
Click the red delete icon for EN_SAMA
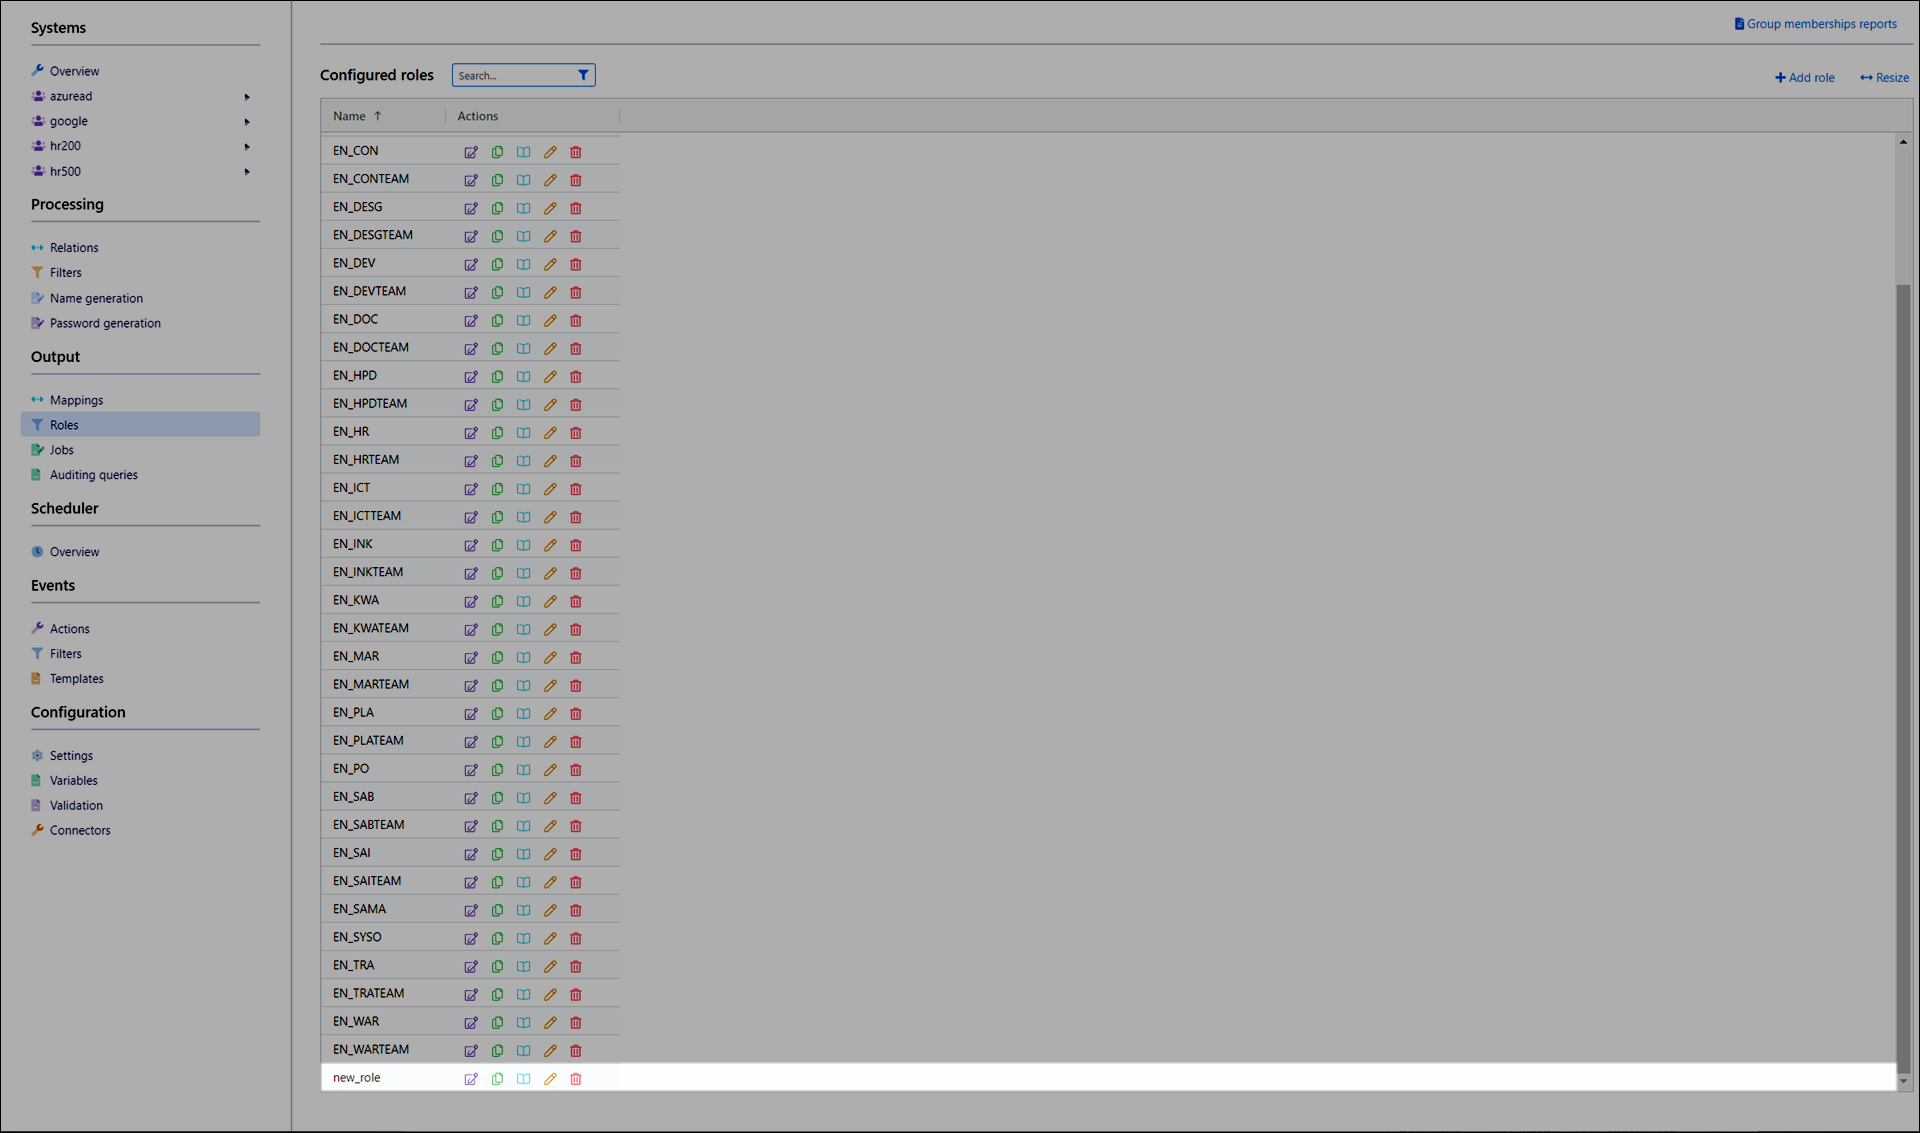576,910
